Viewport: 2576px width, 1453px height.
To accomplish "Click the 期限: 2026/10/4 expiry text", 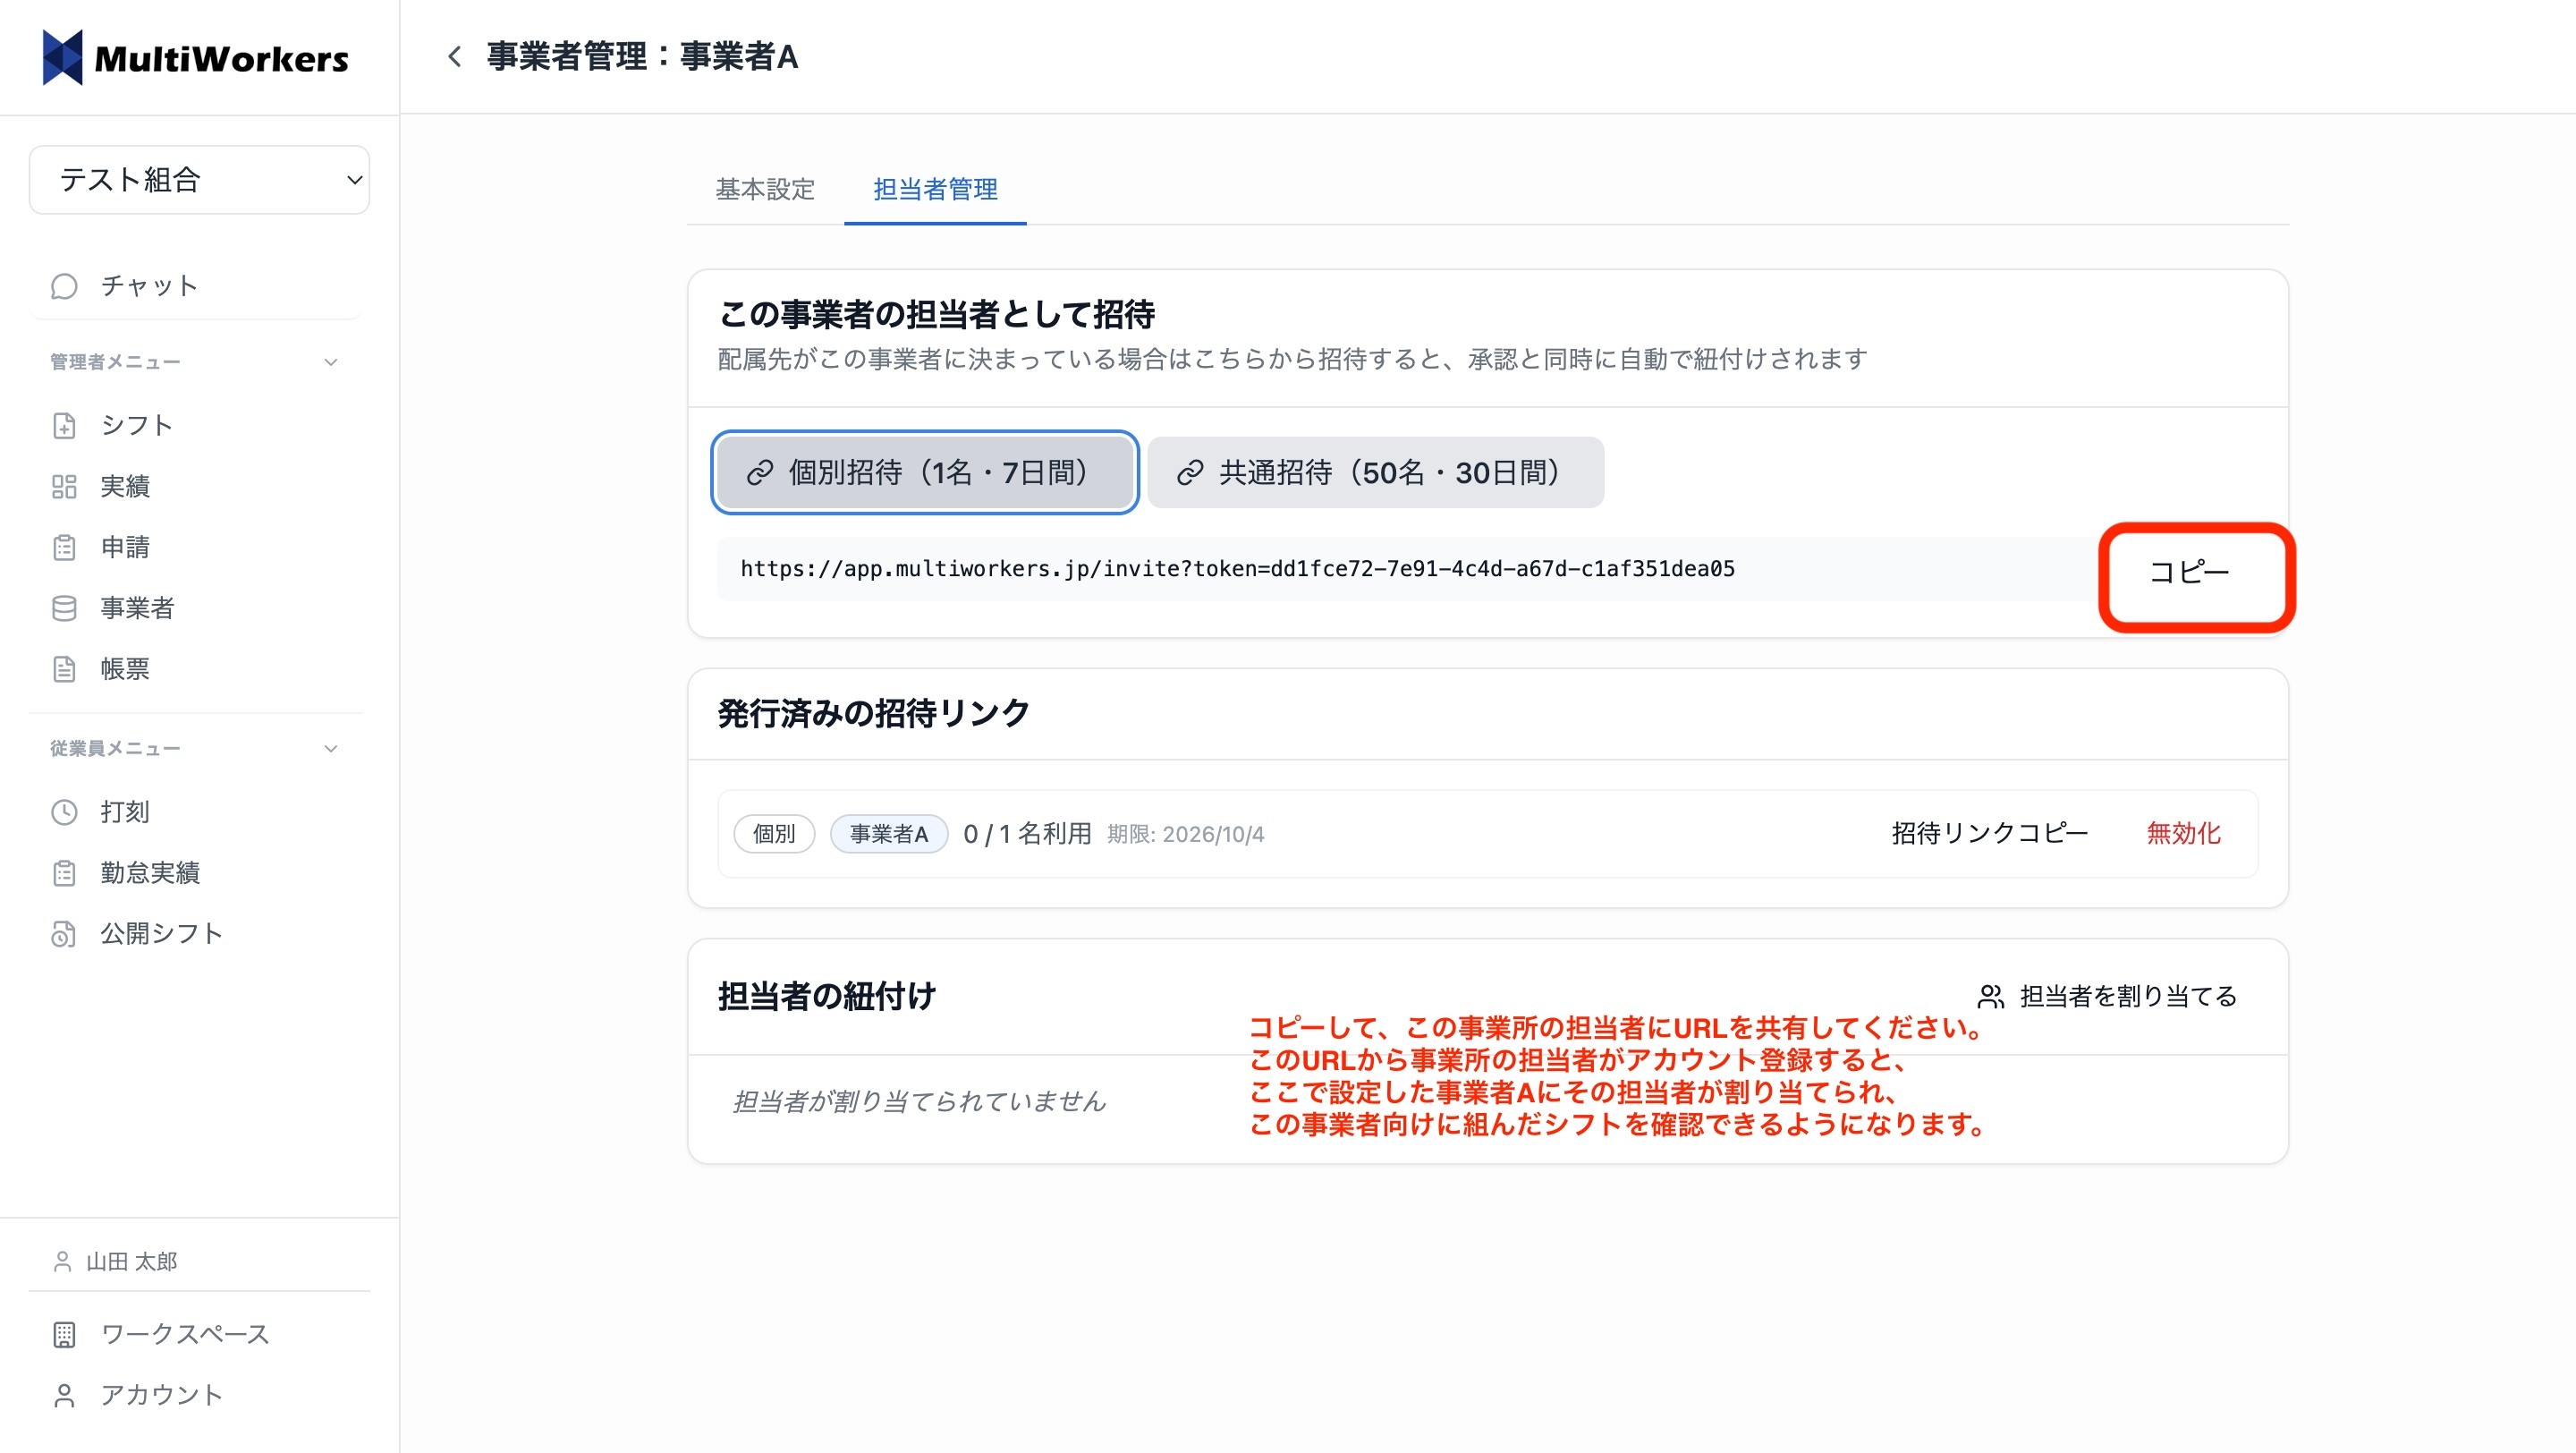I will pos(1185,834).
